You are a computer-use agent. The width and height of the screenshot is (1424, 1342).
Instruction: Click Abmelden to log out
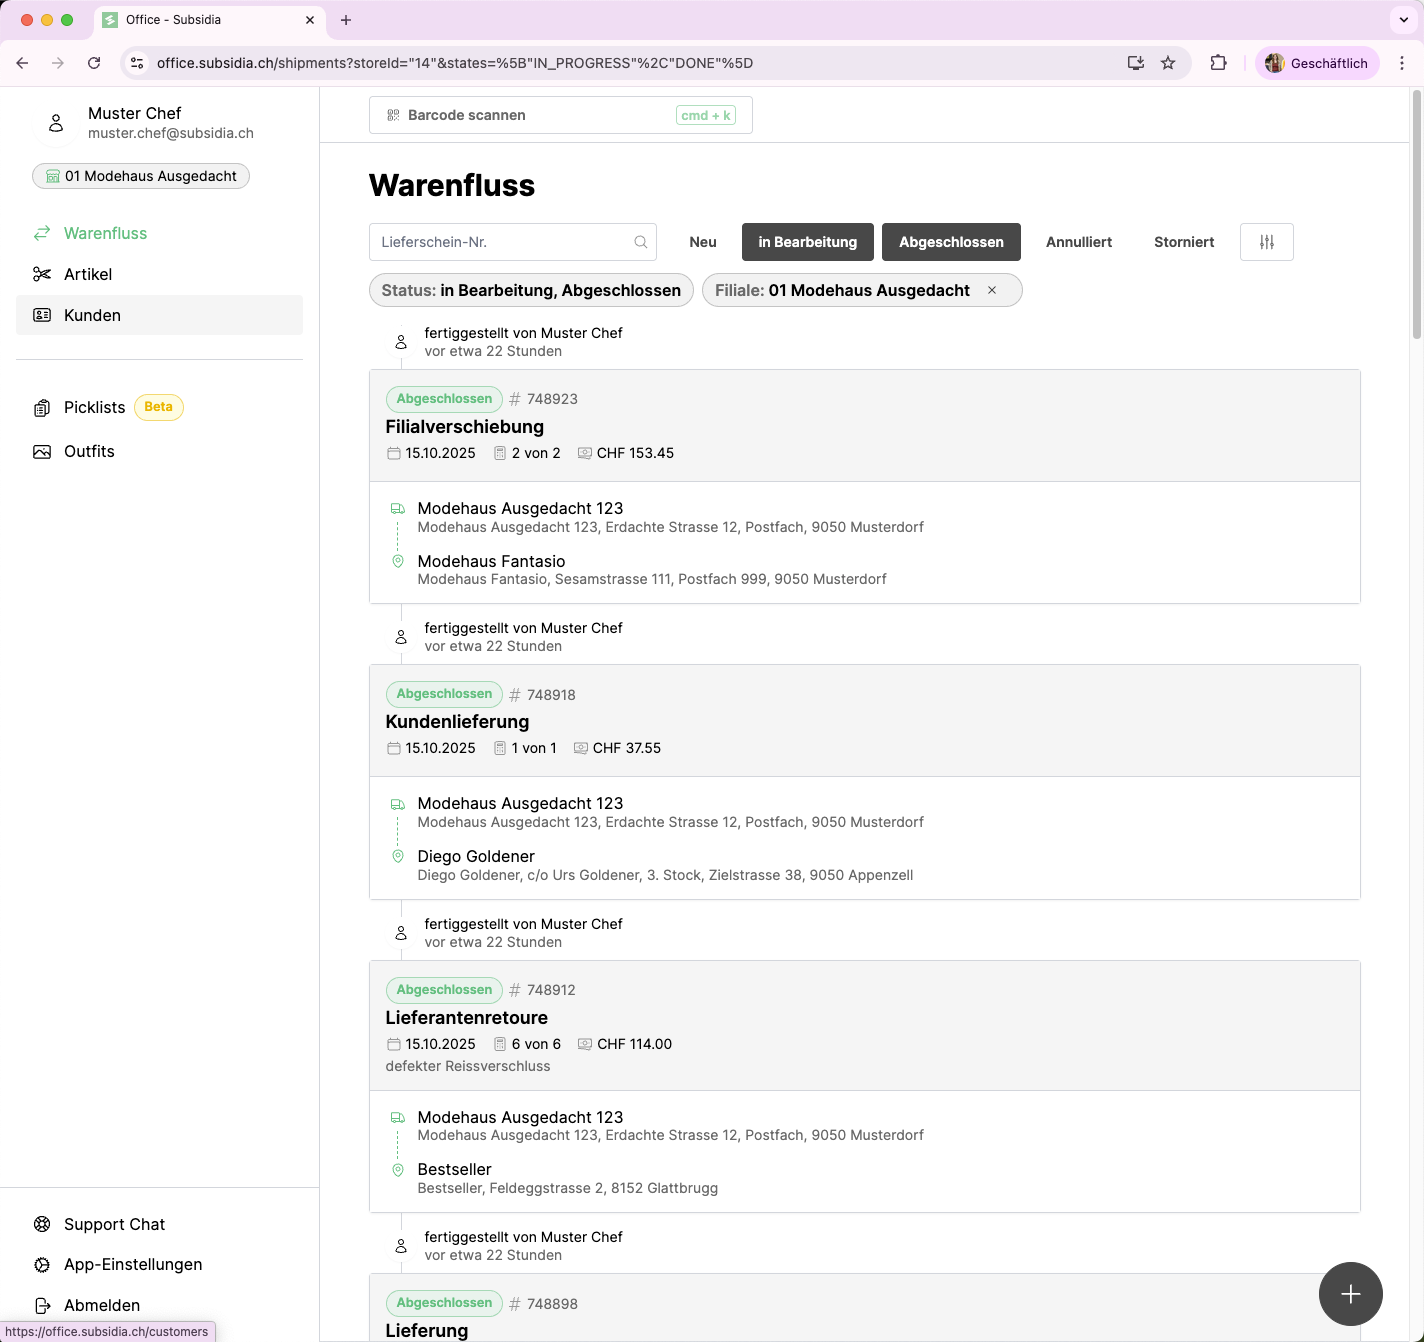[x=101, y=1305]
